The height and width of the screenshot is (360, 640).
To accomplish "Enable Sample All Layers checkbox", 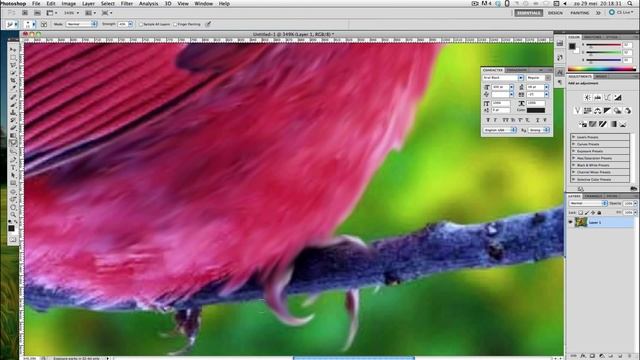I will [x=141, y=24].
